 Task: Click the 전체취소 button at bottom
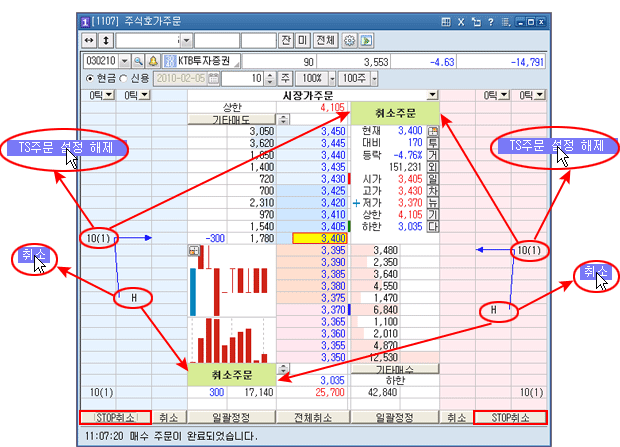(311, 416)
